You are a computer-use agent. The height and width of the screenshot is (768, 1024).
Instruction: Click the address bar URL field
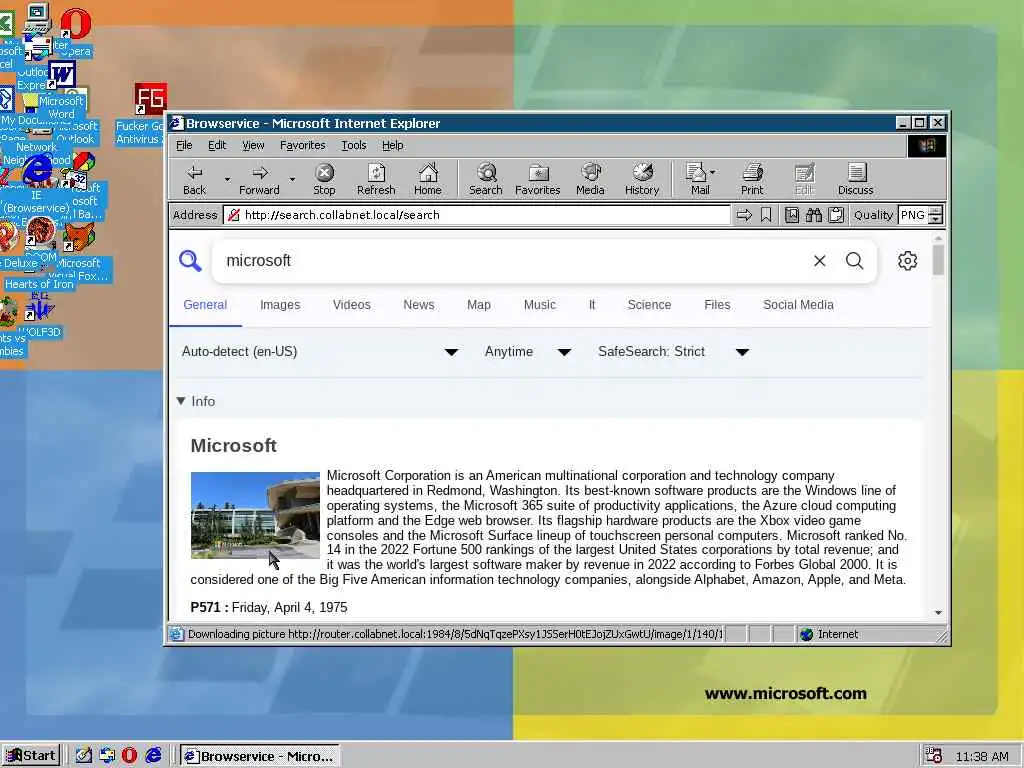(x=477, y=215)
